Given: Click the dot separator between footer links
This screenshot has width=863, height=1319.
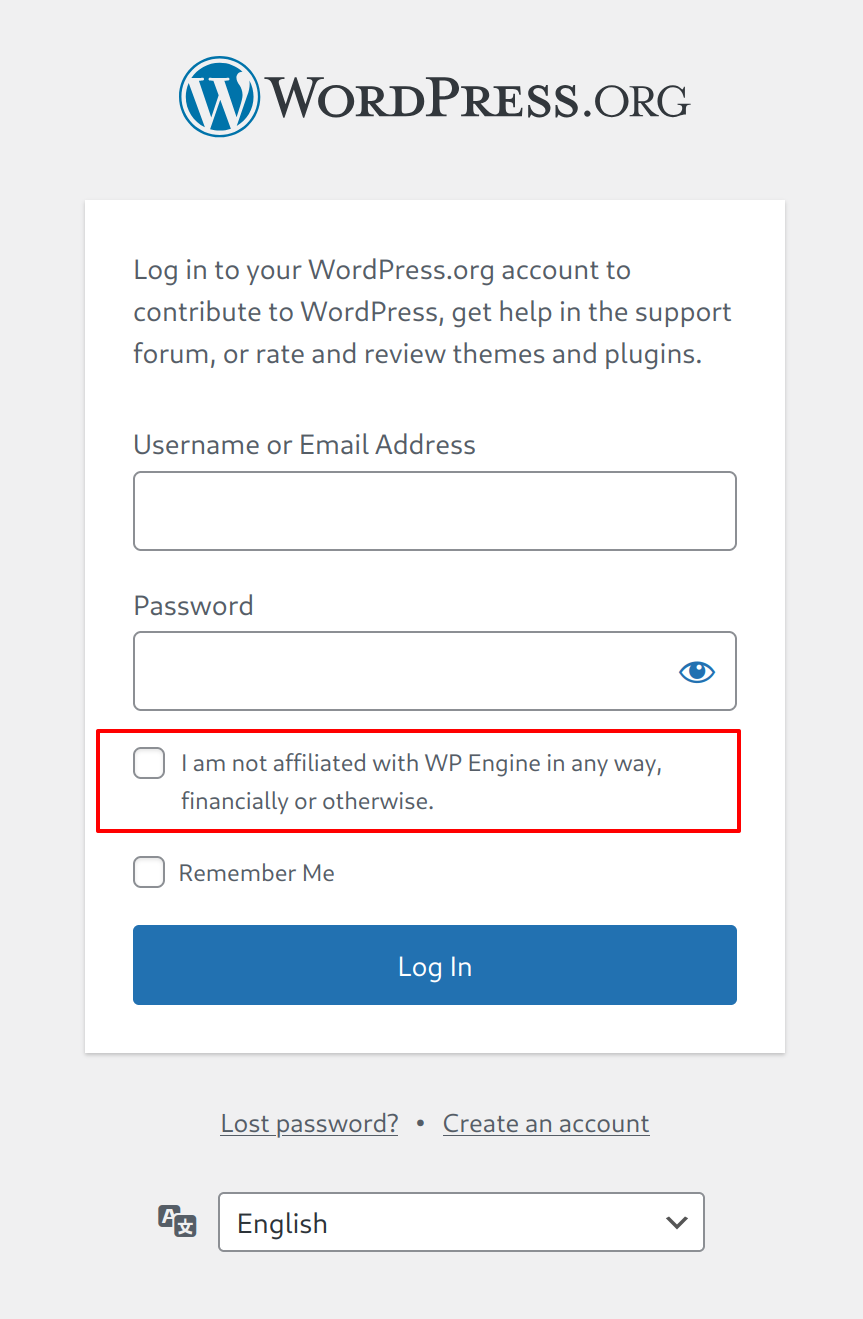Looking at the screenshot, I should tap(421, 1124).
